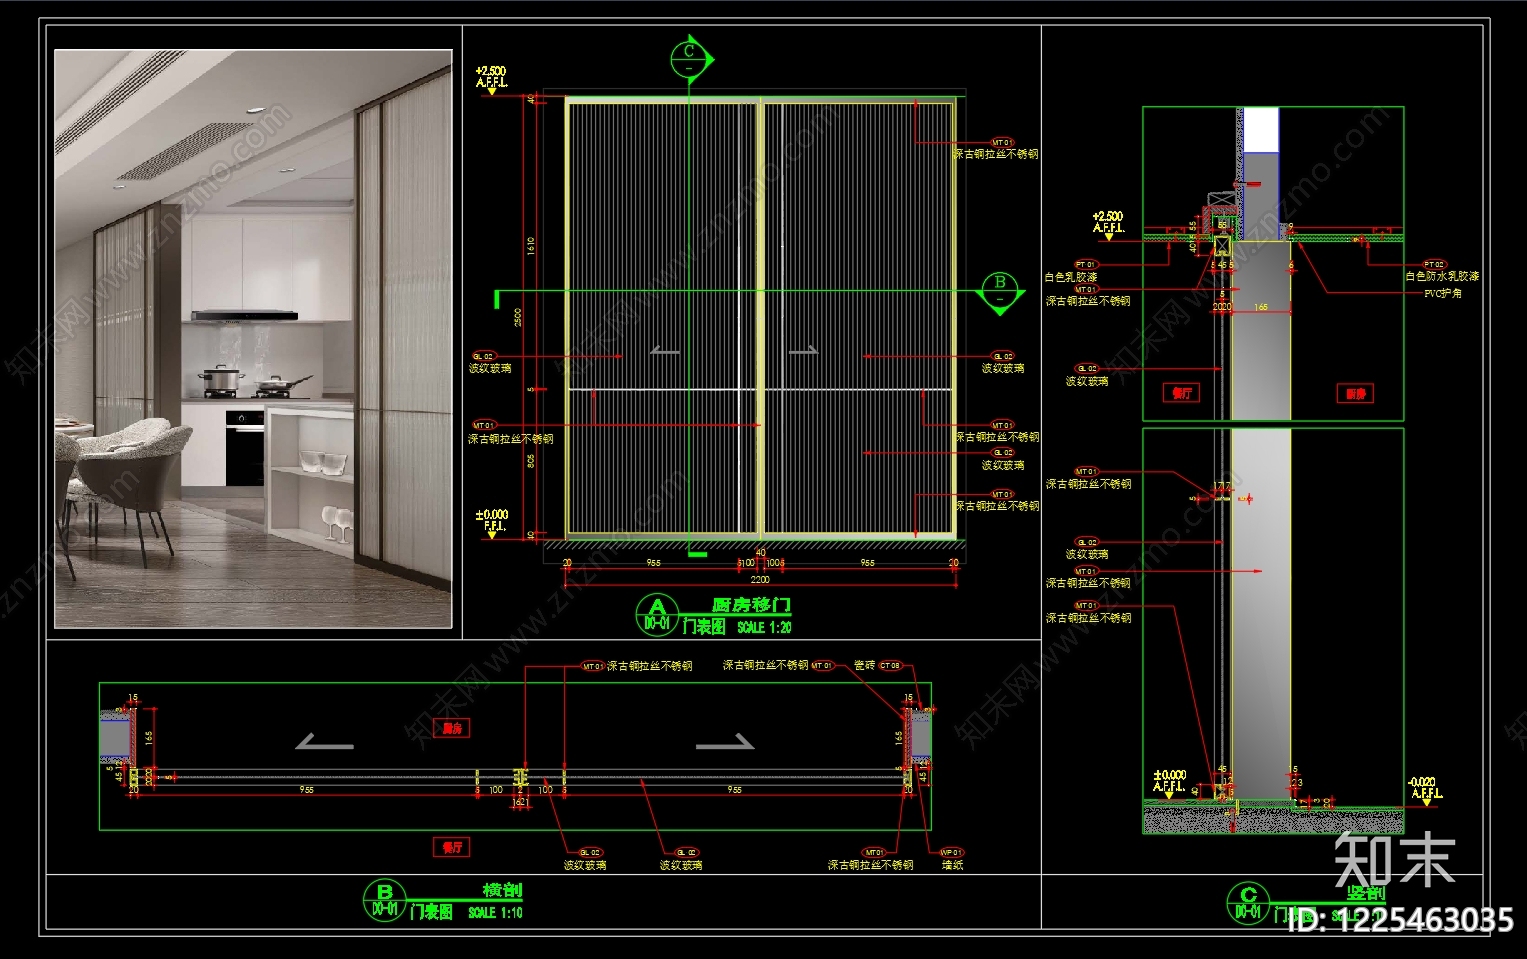Select the left direction arrow in the 横剖 section
Screen dimensions: 1527x959
[324, 741]
